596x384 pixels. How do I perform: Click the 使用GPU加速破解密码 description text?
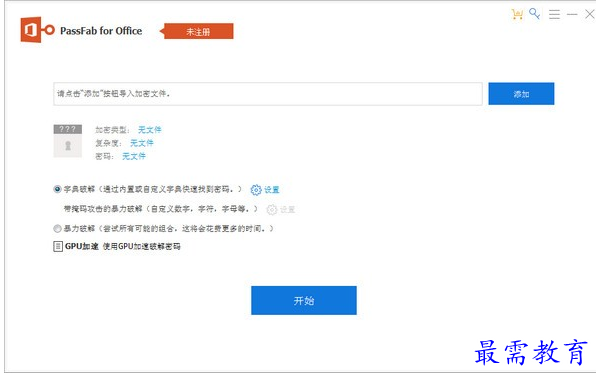point(141,246)
